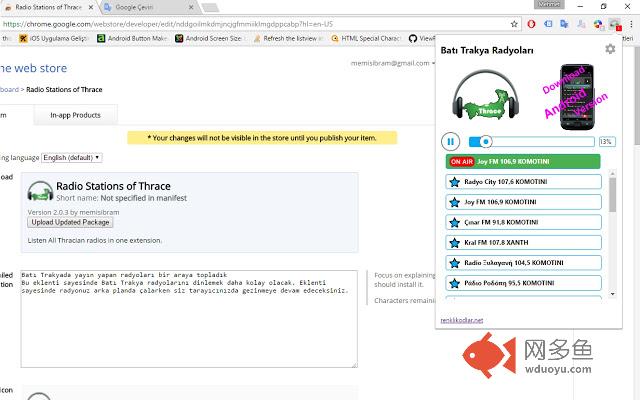Image resolution: width=640 pixels, height=400 pixels.
Task: Click scroll down arrow of station list
Action: [x=612, y=294]
